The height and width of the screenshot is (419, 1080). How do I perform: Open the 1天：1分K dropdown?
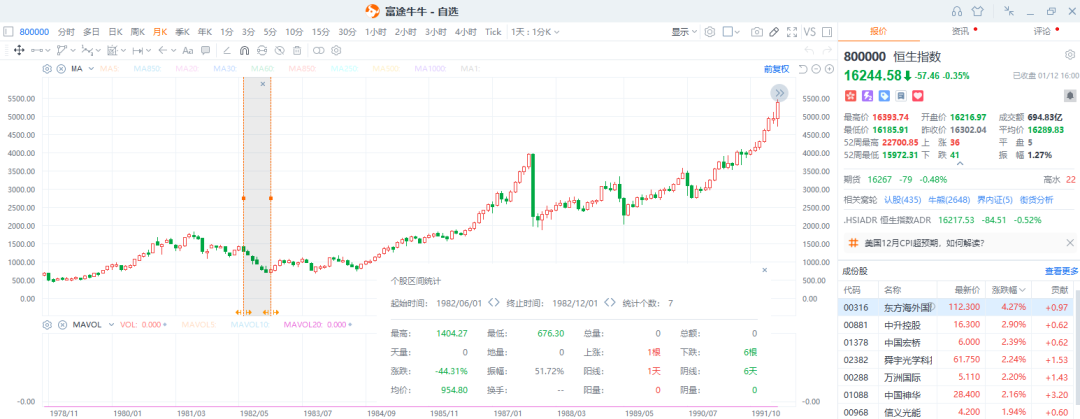tap(535, 32)
